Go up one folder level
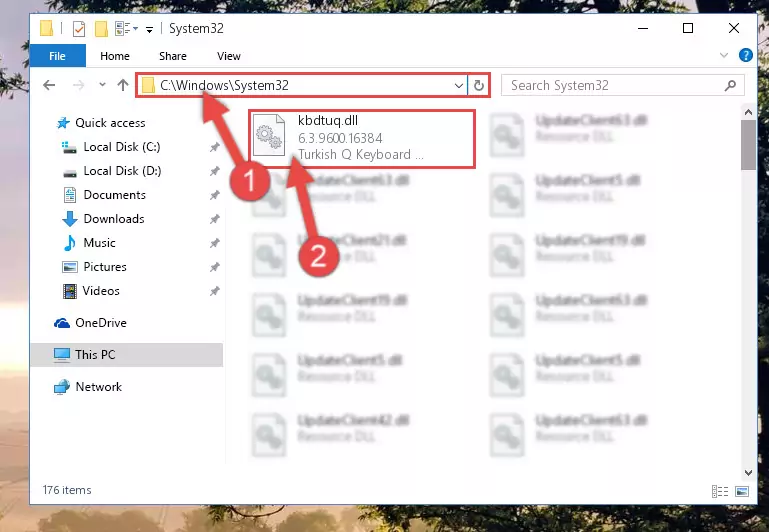This screenshot has width=769, height=532. (x=123, y=85)
